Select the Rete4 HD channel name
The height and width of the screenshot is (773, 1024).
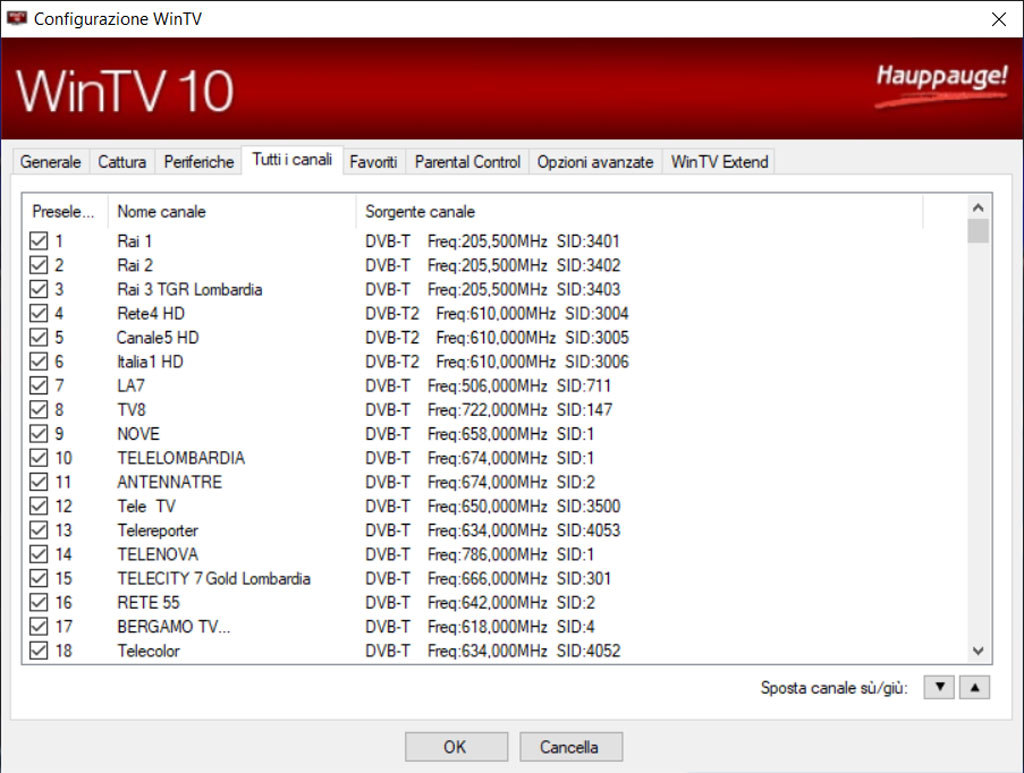[151, 313]
